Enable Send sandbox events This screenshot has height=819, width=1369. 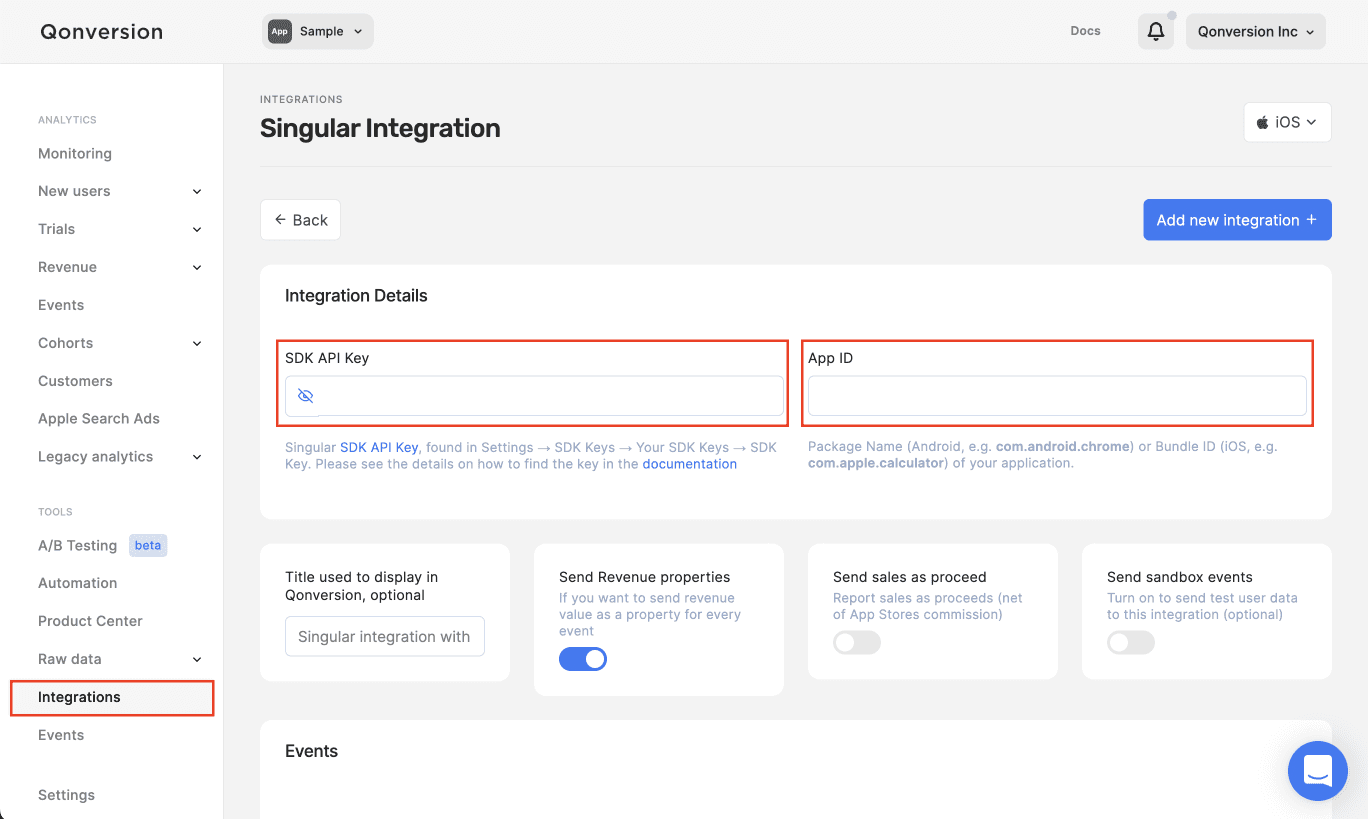(1130, 642)
